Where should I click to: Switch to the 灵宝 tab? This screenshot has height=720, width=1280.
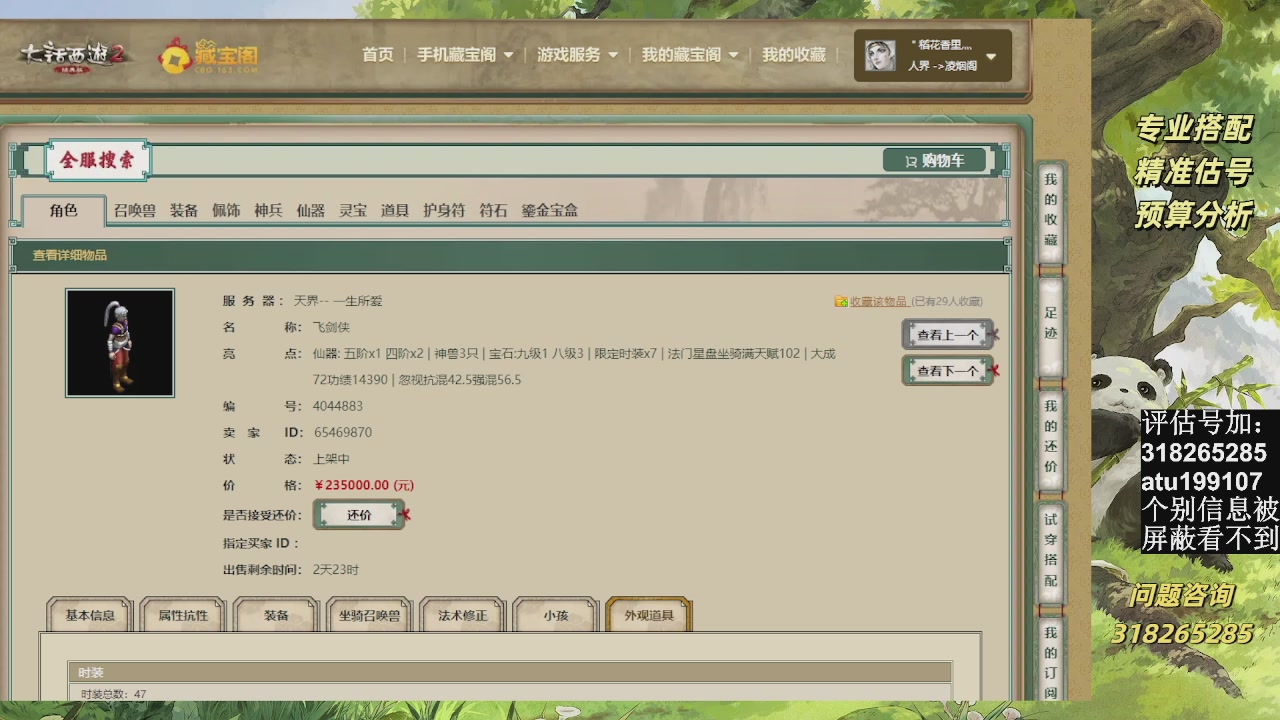[353, 211]
